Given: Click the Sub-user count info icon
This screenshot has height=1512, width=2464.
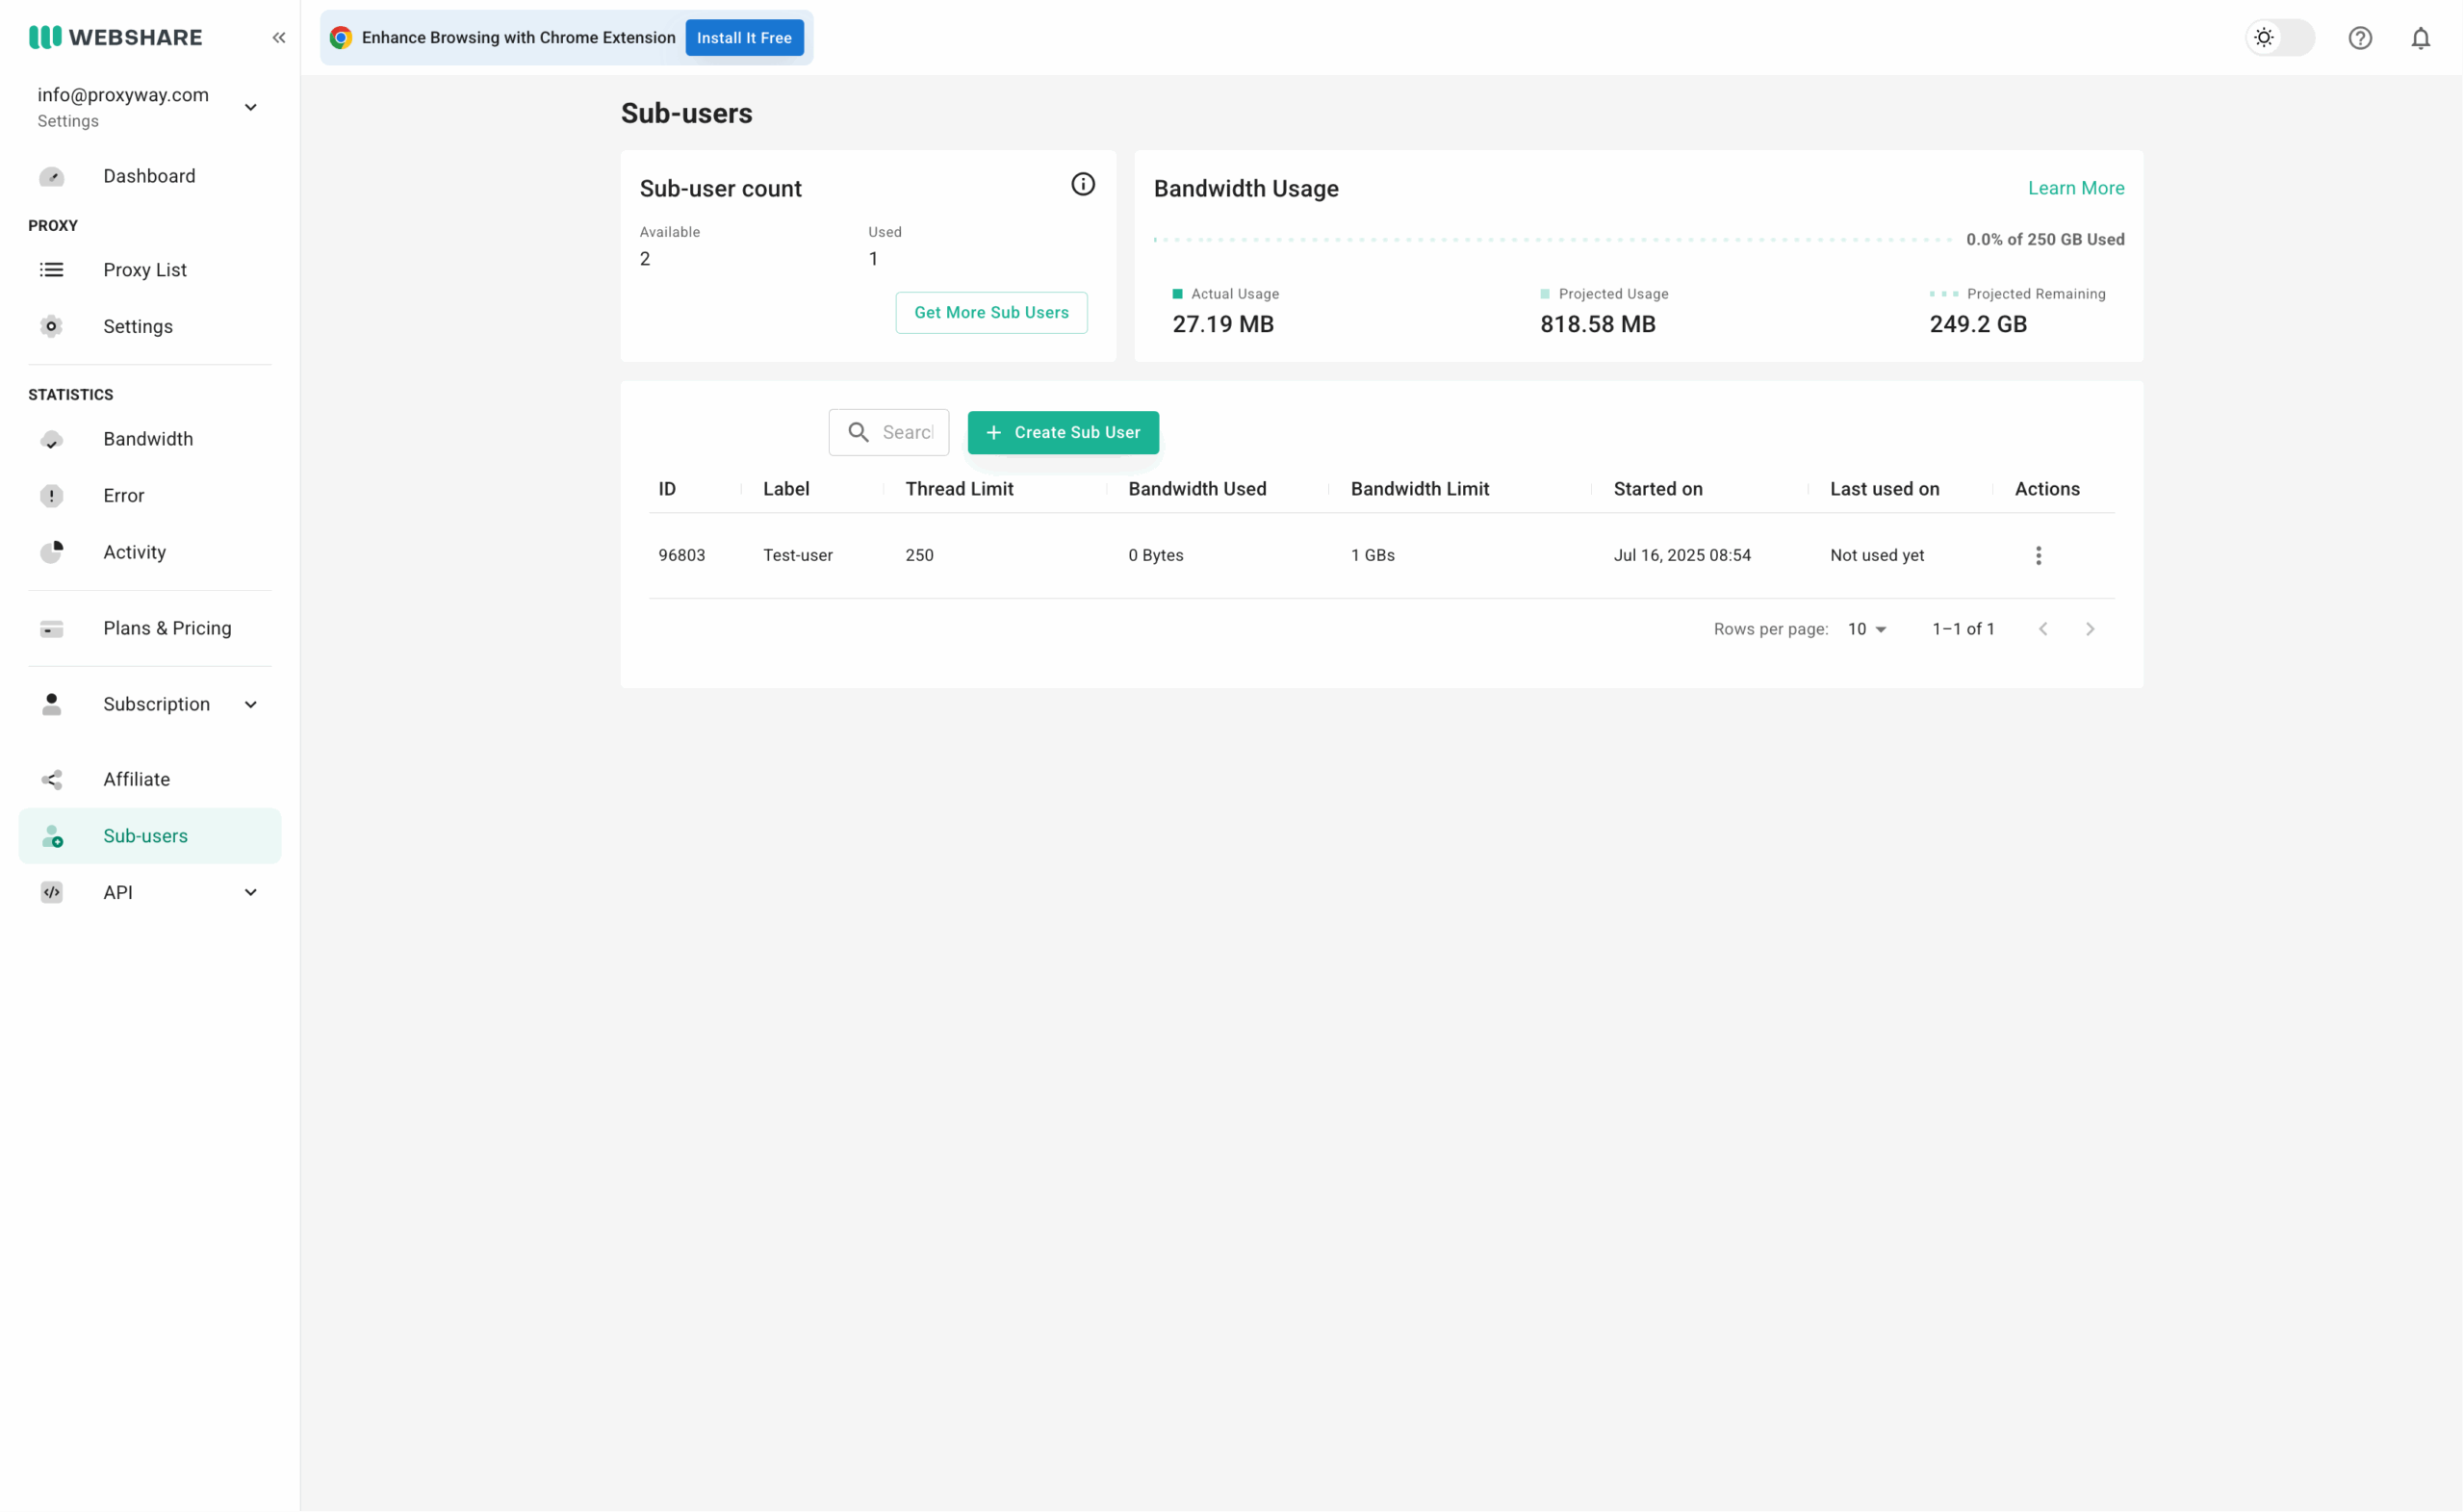Looking at the screenshot, I should (1083, 184).
